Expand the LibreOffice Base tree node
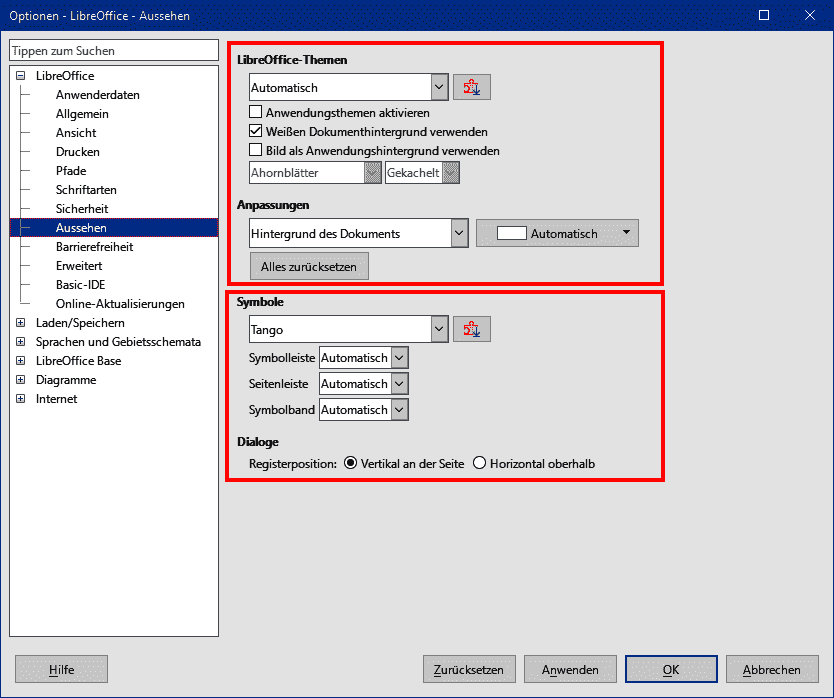Screen dimensions: 834x698 21,361
